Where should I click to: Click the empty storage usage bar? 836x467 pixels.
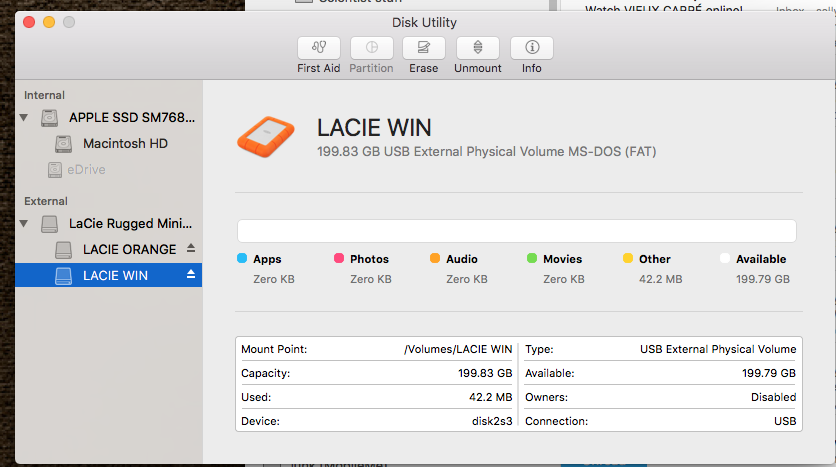point(517,231)
